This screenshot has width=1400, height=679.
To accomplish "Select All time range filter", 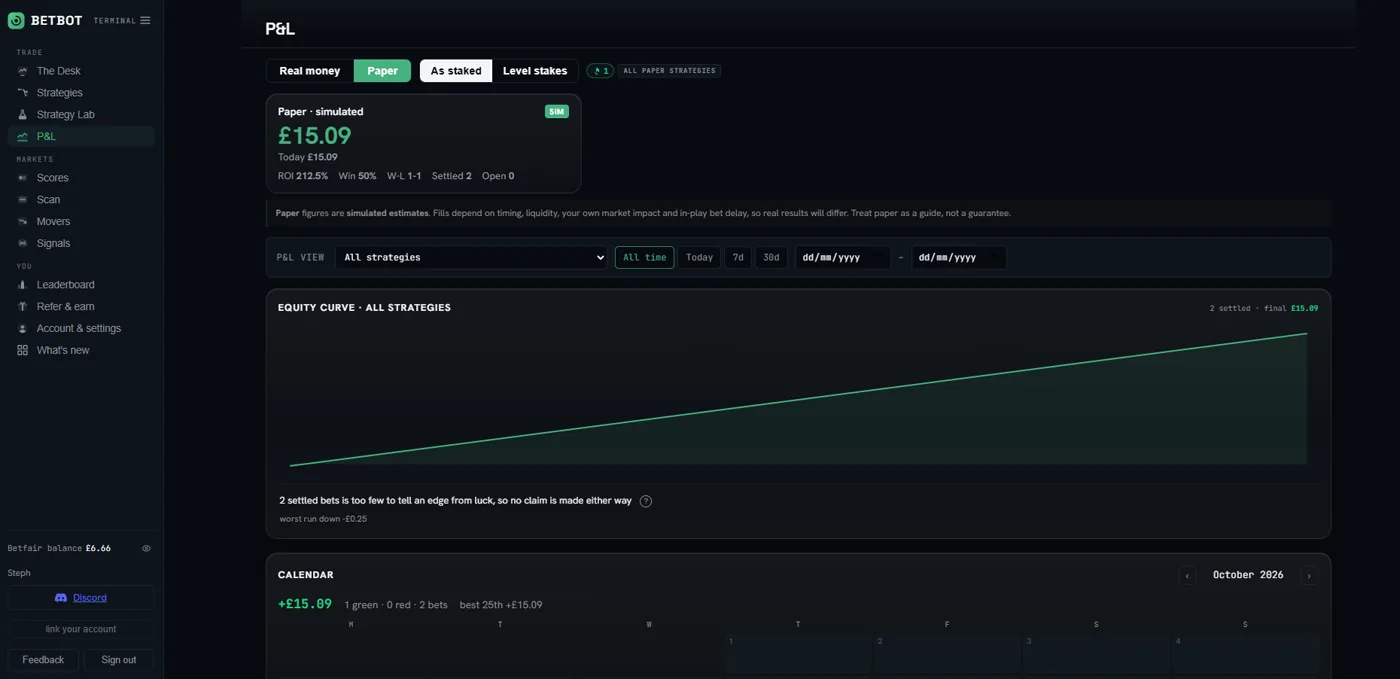I will point(644,258).
